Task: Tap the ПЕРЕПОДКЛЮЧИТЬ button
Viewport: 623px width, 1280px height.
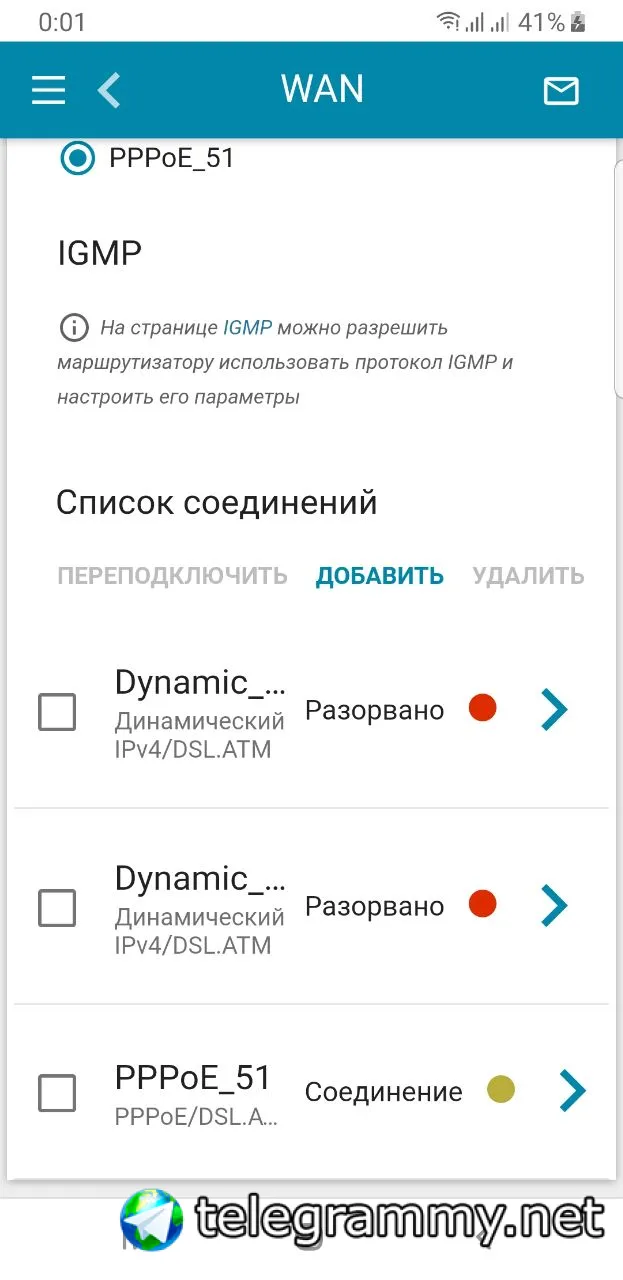Action: 172,576
